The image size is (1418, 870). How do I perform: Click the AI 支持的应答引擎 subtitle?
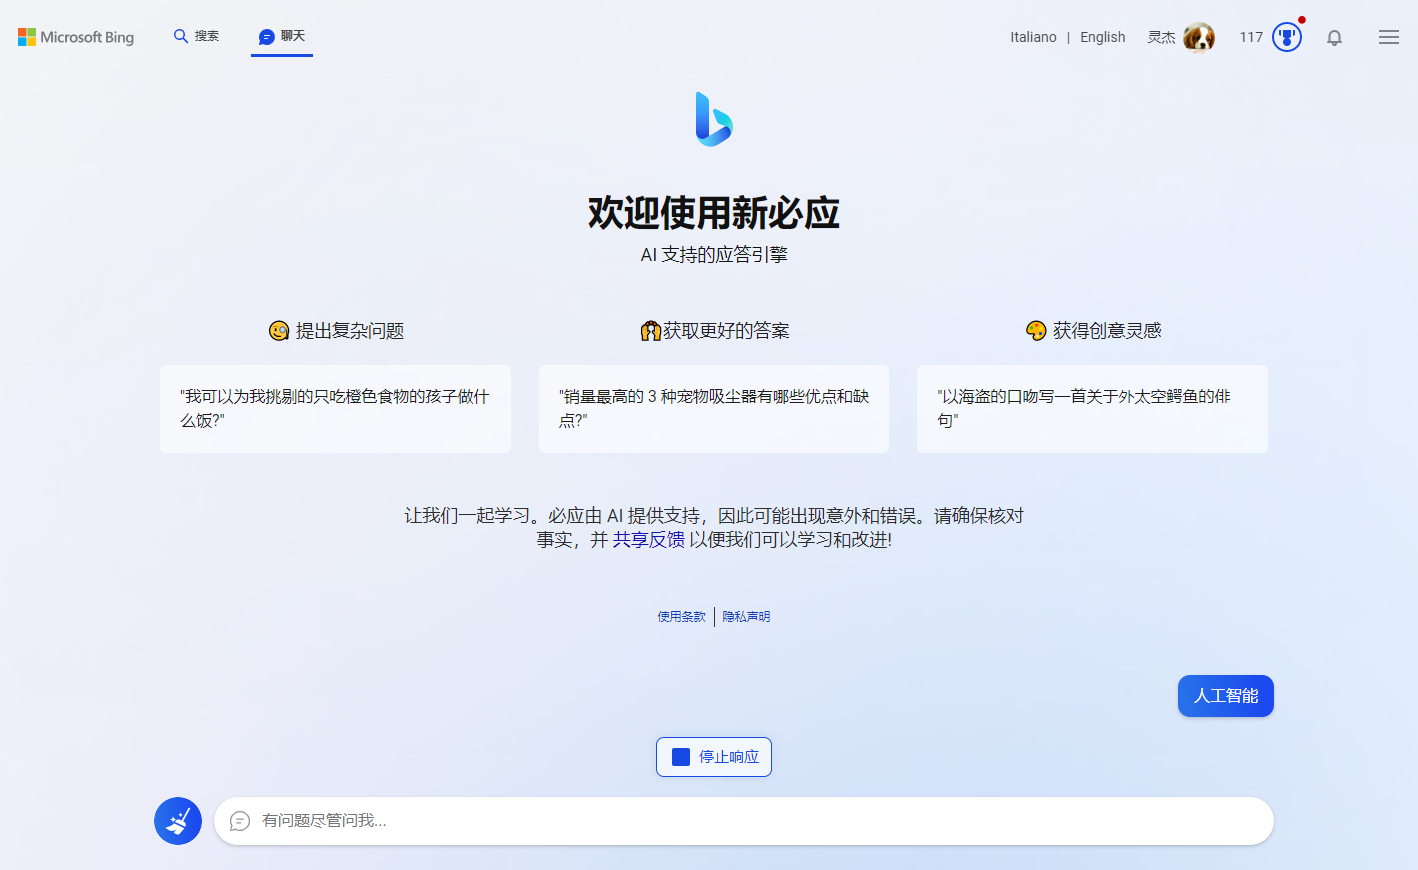pos(714,255)
